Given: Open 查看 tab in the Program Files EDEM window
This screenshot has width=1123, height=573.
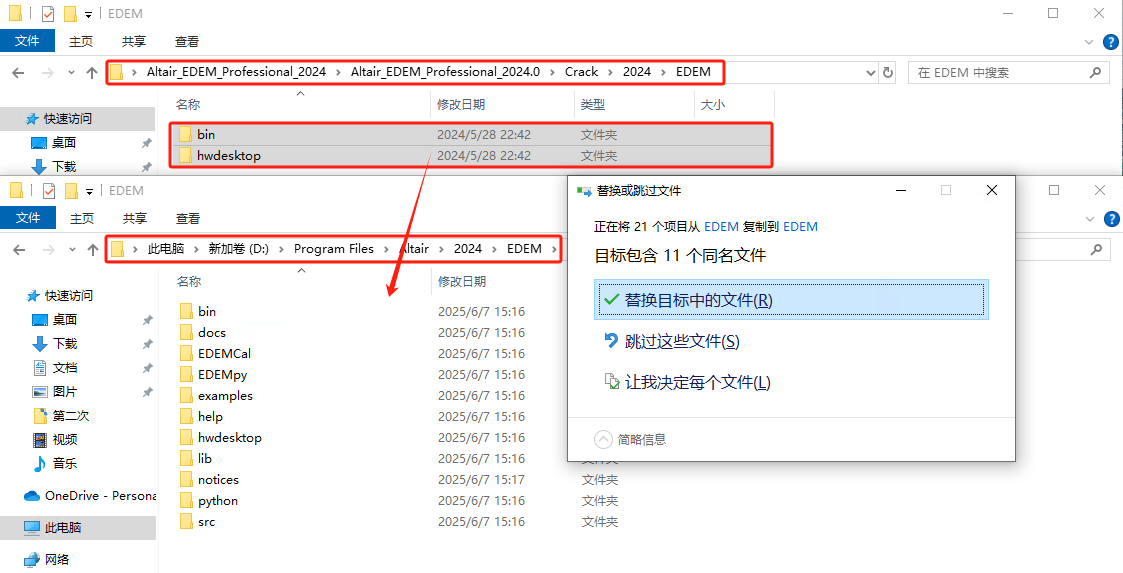Looking at the screenshot, I should (188, 218).
